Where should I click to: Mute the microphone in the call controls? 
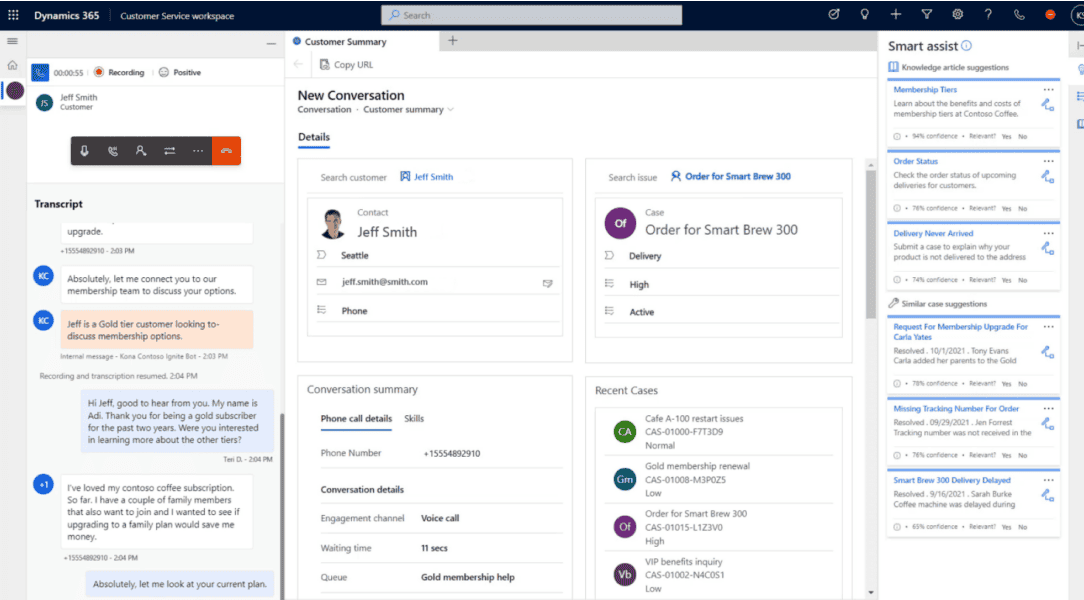click(x=84, y=151)
